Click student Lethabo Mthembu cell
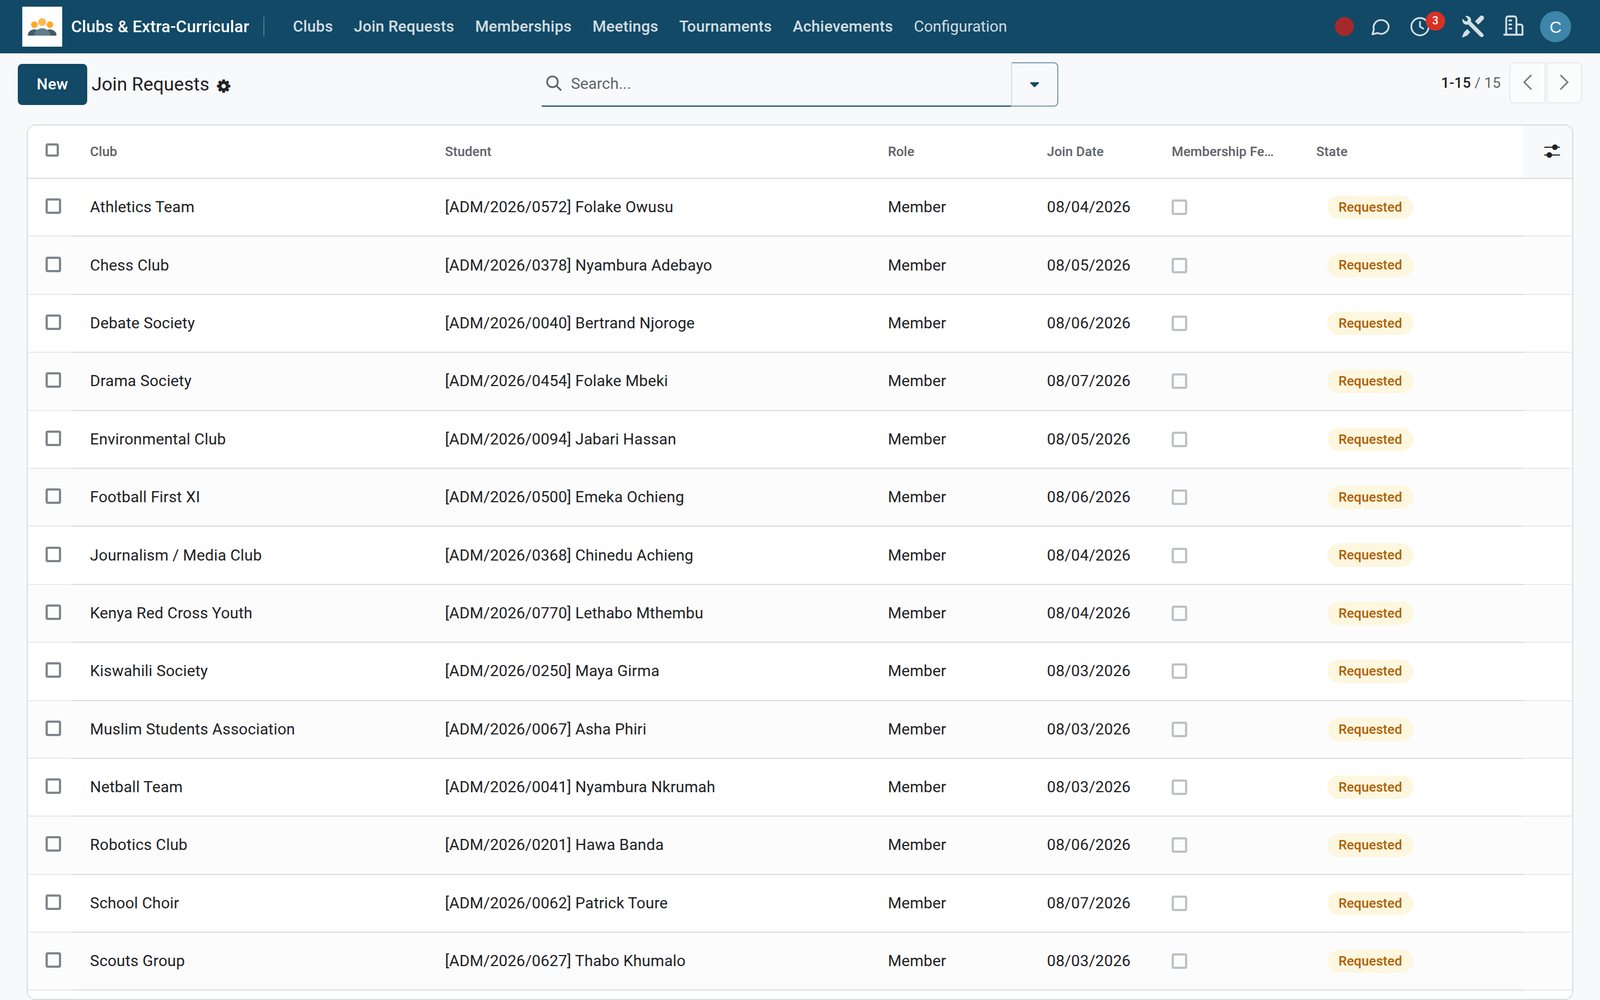Image resolution: width=1600 pixels, height=1000 pixels. point(574,613)
